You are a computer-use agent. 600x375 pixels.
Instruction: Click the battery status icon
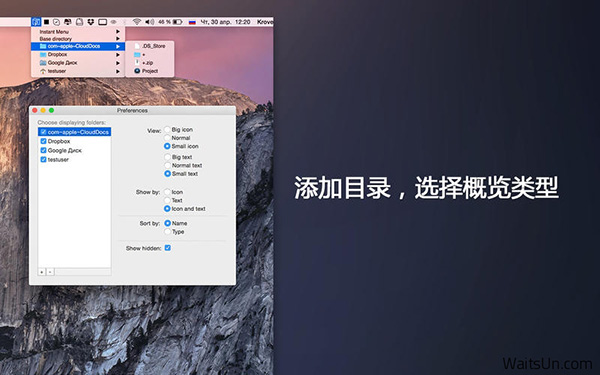[x=178, y=22]
